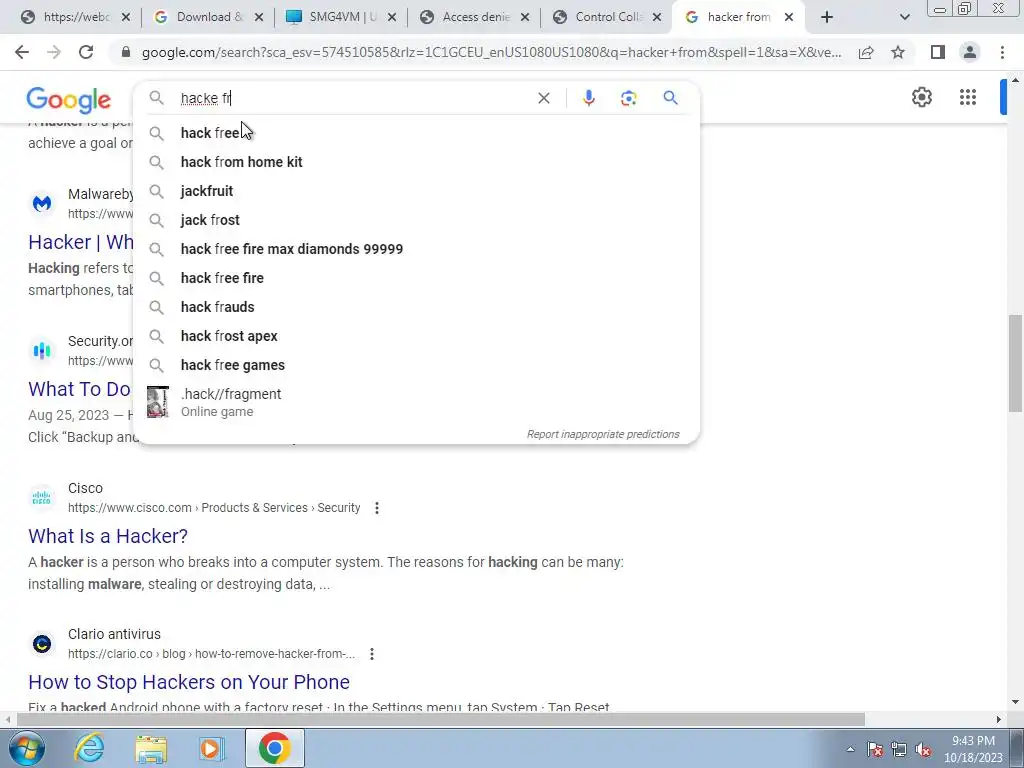Select the 'jackfruit' suggestion
The width and height of the screenshot is (1024, 768).
pos(417,191)
